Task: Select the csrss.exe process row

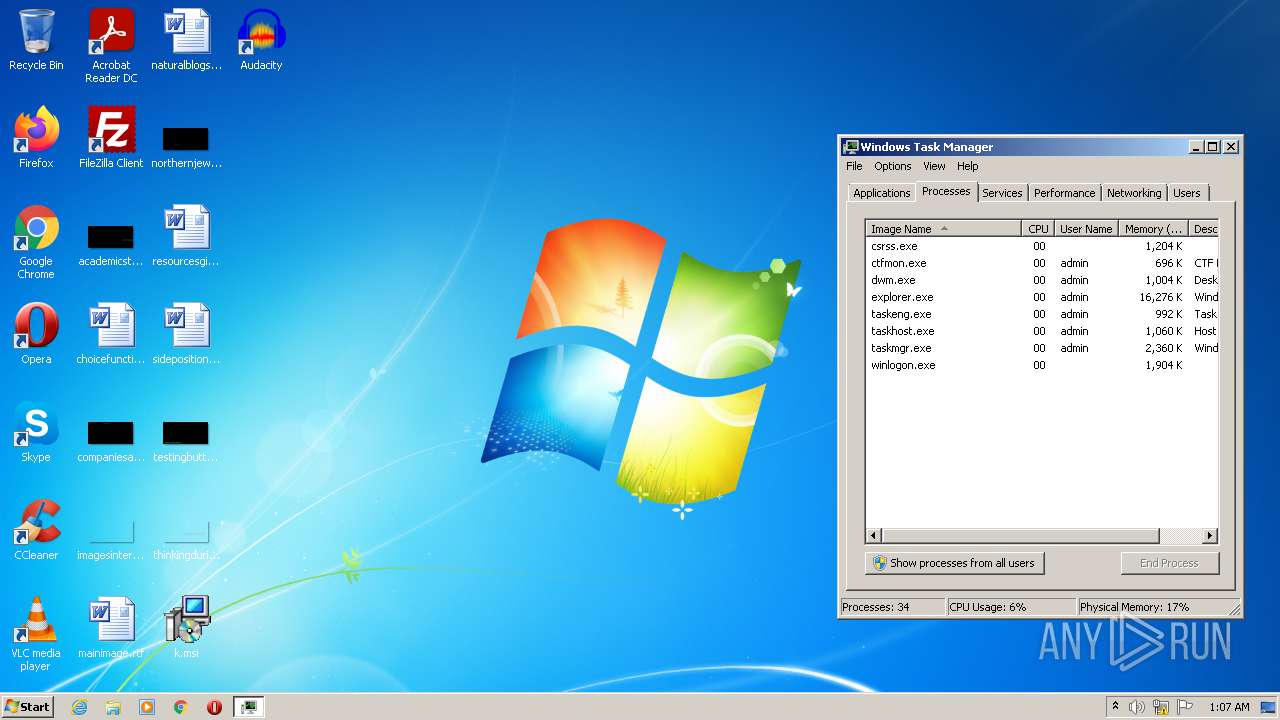Action: point(1042,246)
